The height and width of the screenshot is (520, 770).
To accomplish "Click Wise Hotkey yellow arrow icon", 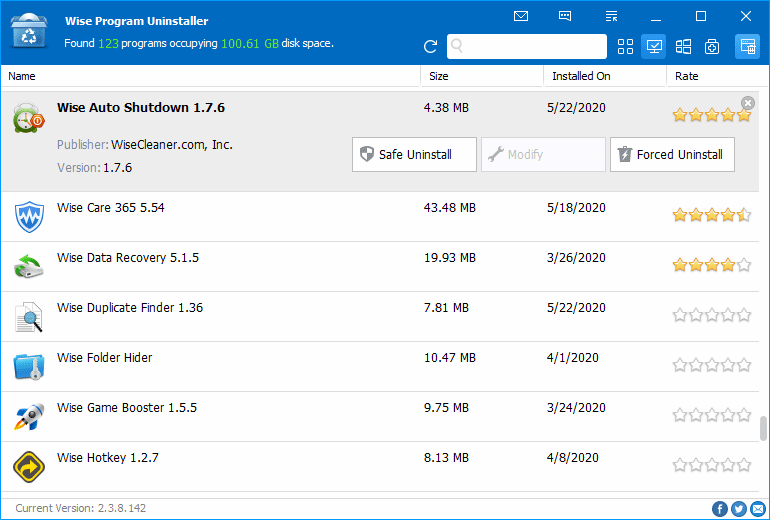I will pos(29,466).
